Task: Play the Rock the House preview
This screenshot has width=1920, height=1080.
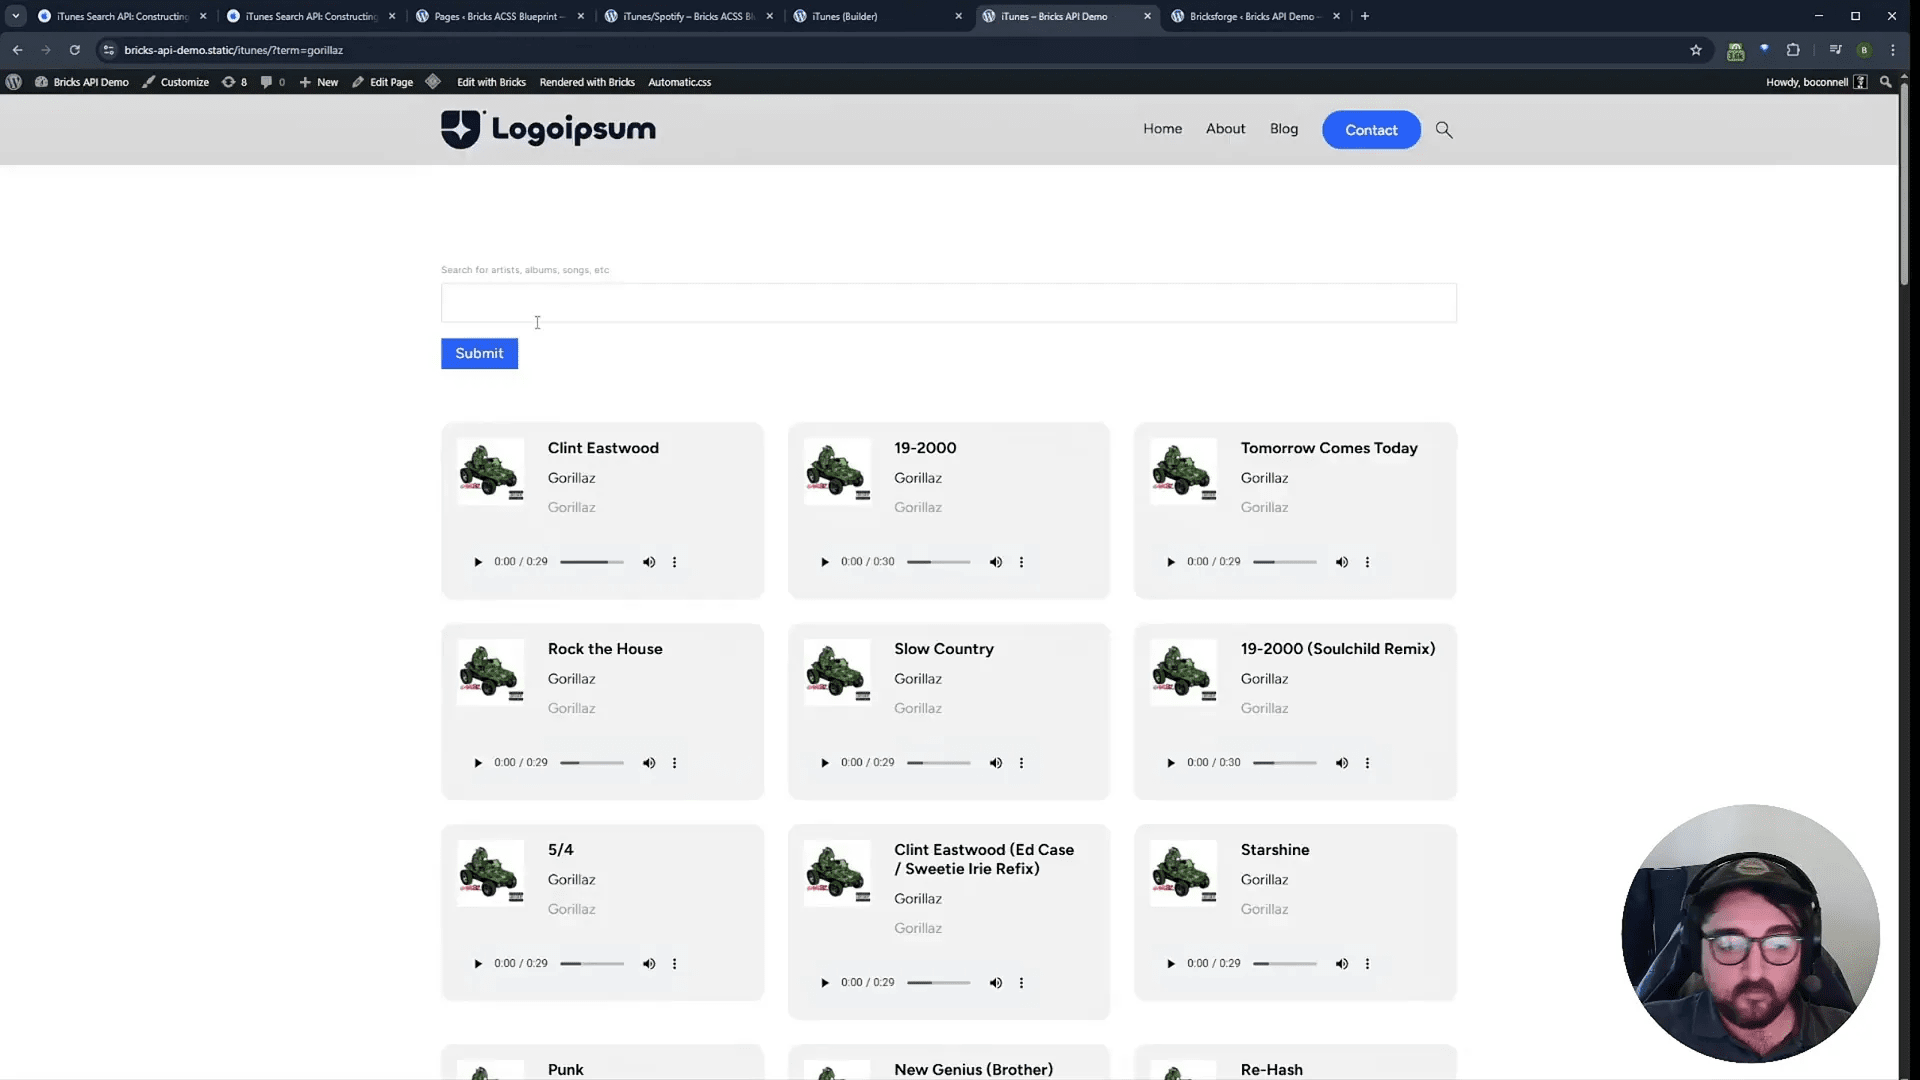Action: (x=478, y=763)
